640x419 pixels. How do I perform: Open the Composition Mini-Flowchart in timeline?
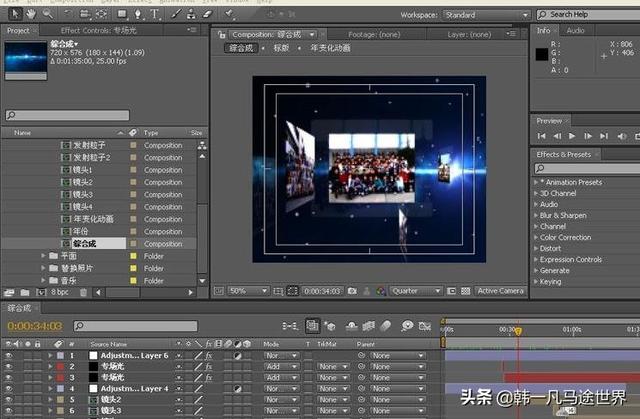[290, 326]
